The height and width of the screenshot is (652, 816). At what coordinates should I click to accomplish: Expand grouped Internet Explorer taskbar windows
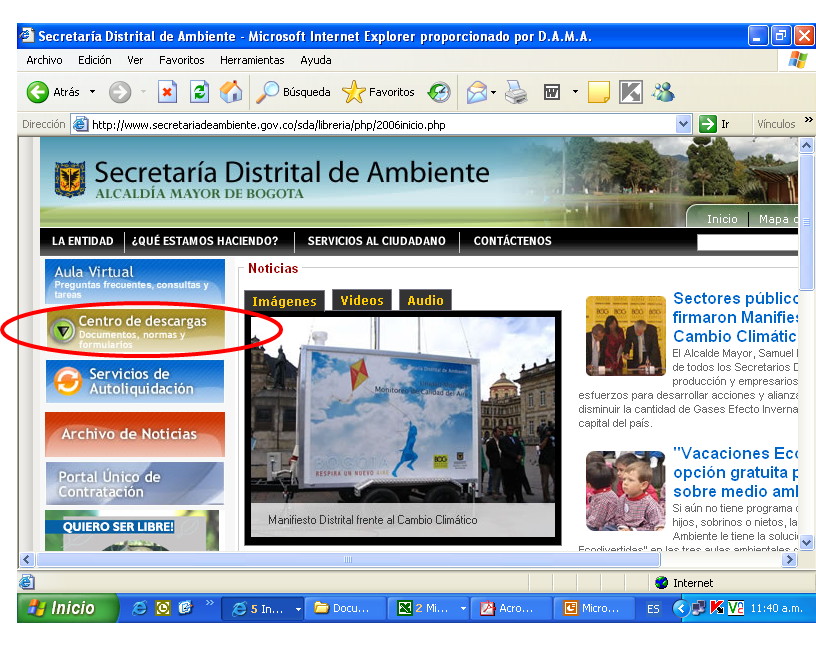(298, 608)
